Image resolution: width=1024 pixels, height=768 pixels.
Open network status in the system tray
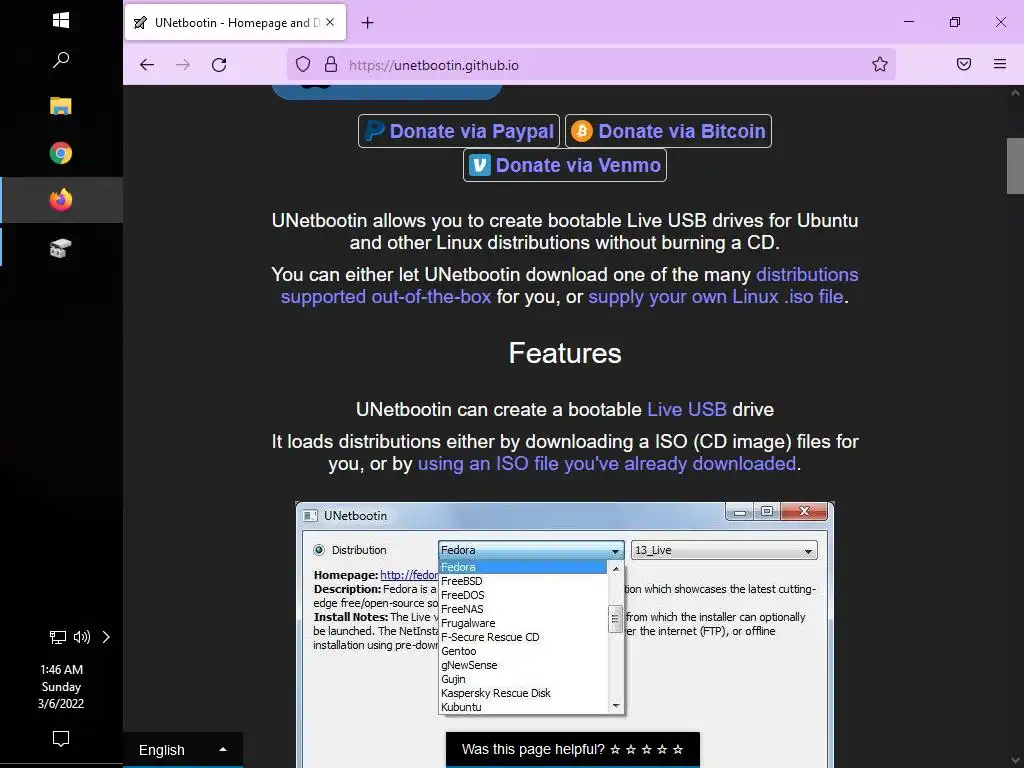click(58, 637)
